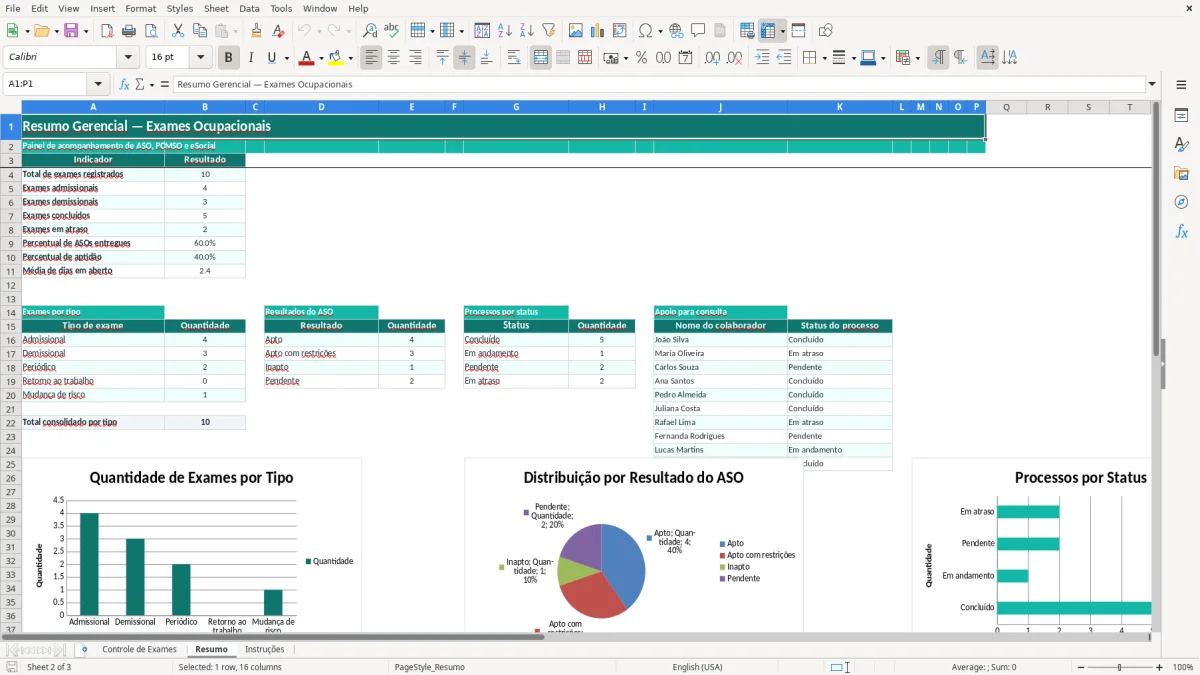1200x675 pixels.
Task: Insert an image via toolbar icon
Action: 576,30
